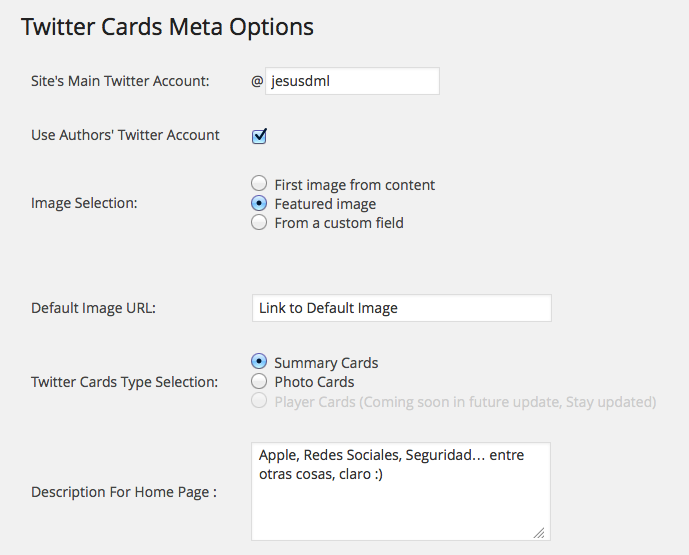Choose the Summary Cards radio button
Image resolution: width=689 pixels, height=555 pixels.
pos(259,362)
